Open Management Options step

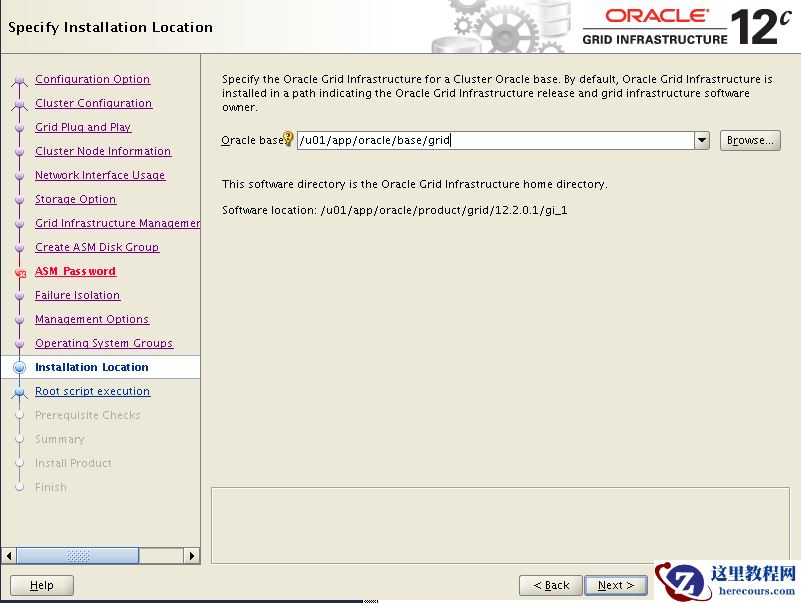92,319
